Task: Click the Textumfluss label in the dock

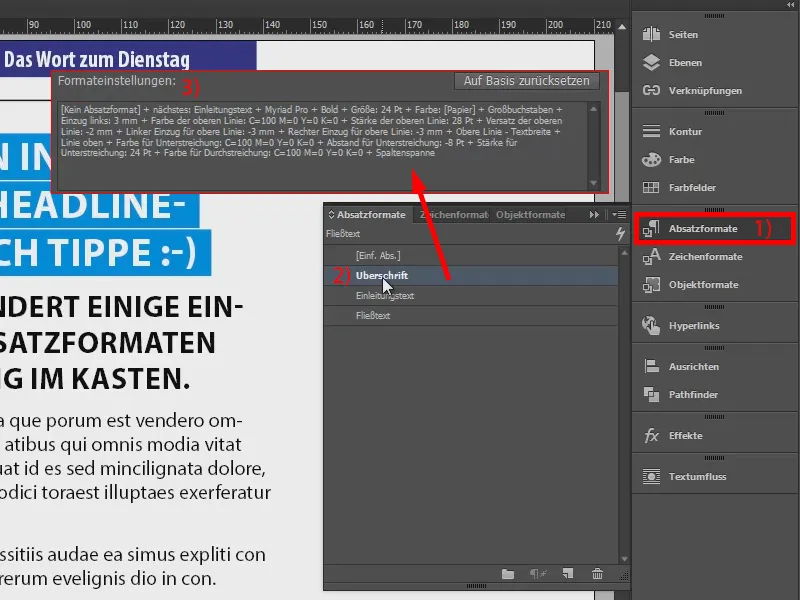Action: pos(697,477)
